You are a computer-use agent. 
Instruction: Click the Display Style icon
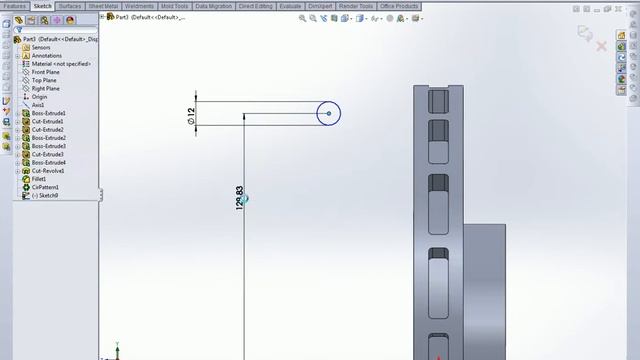[x=360, y=18]
